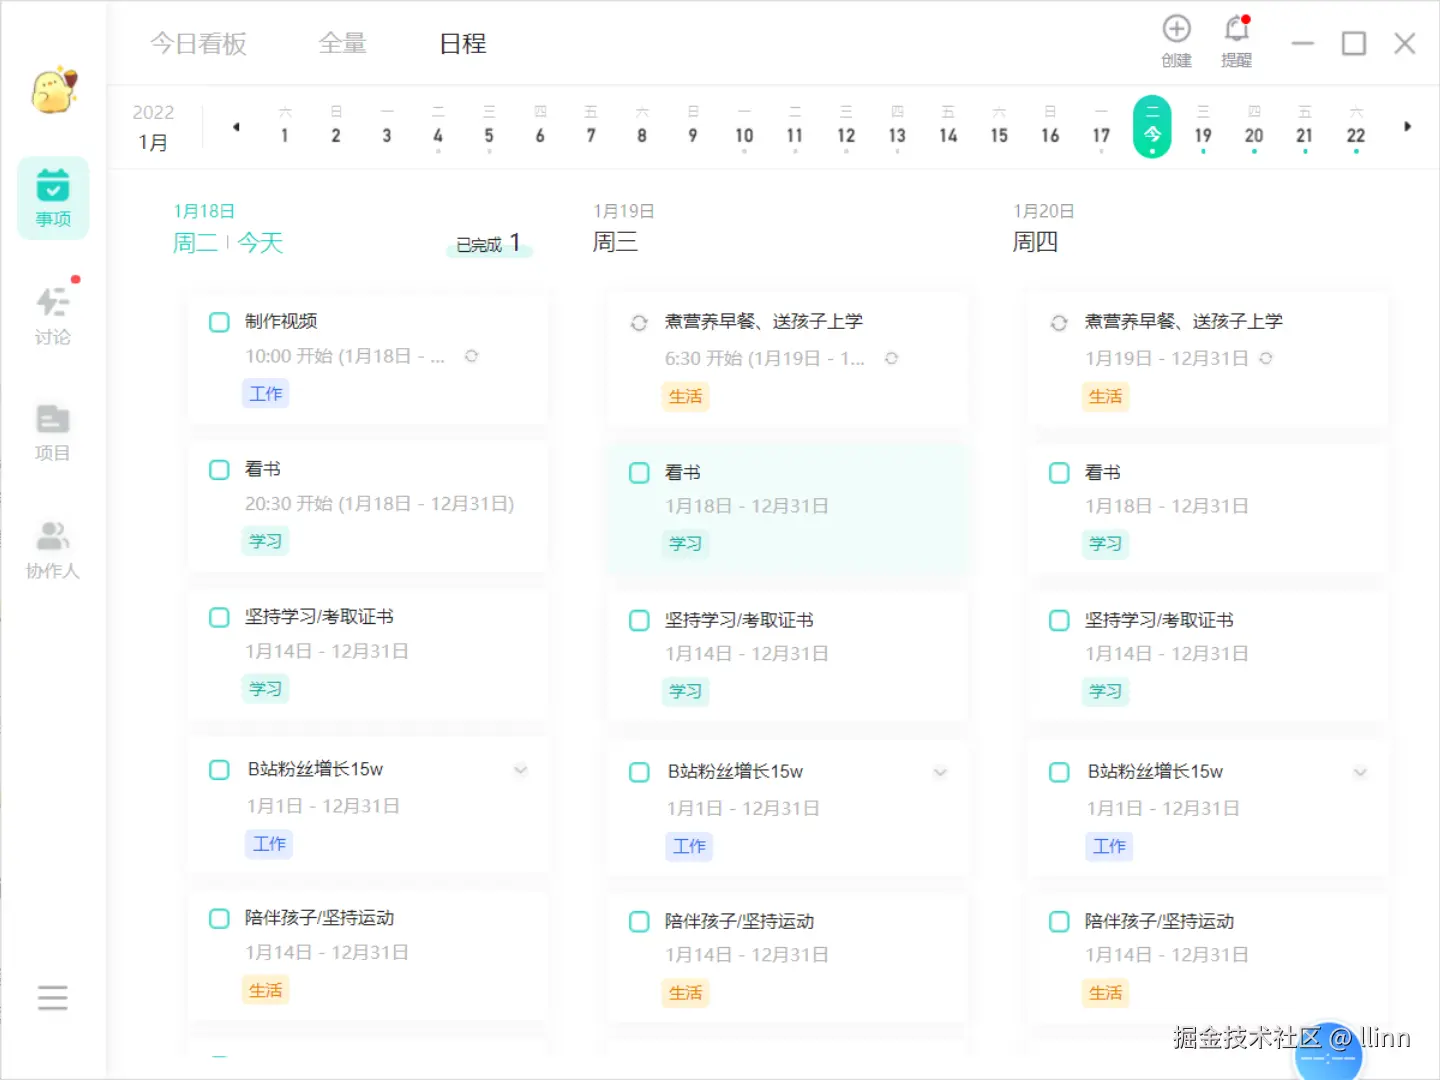Open the hamburger menu at bottom left

[x=53, y=997]
